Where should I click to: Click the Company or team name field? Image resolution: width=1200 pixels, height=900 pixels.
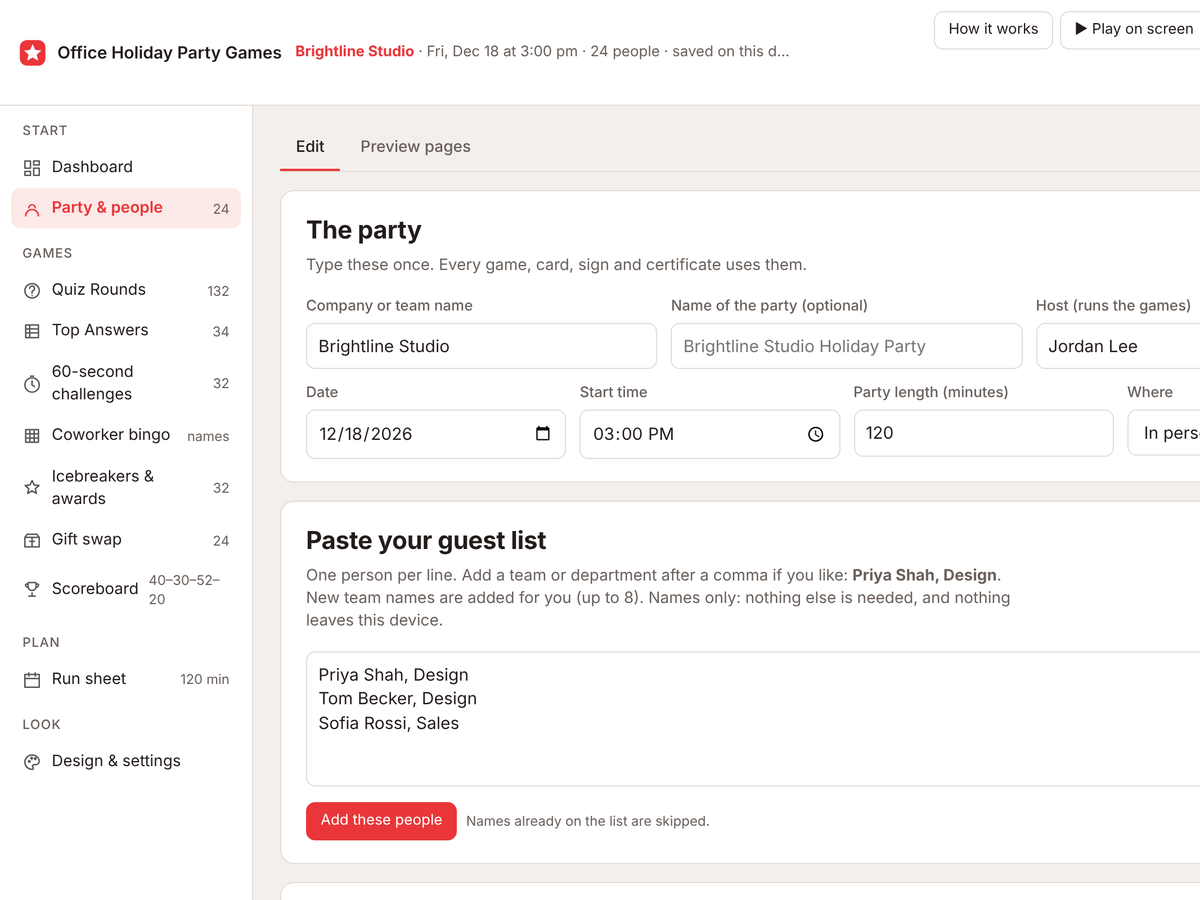pos(481,346)
